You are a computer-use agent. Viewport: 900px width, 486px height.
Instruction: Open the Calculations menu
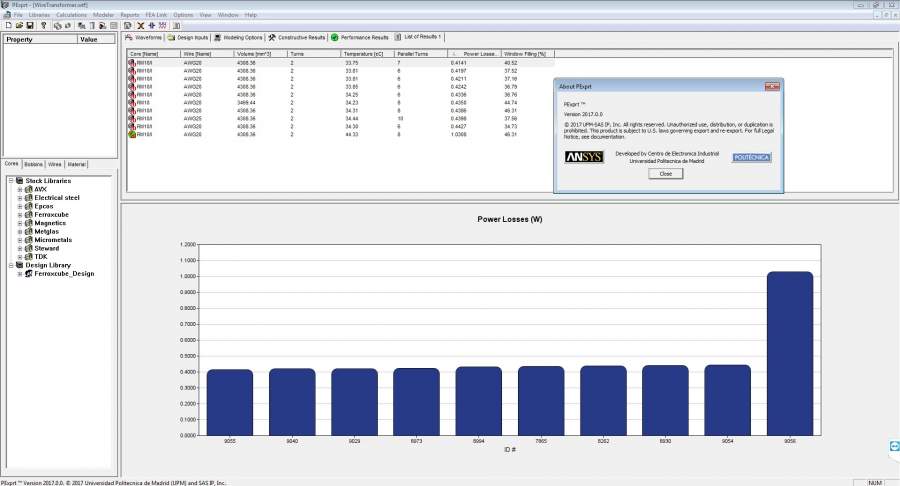[x=71, y=15]
